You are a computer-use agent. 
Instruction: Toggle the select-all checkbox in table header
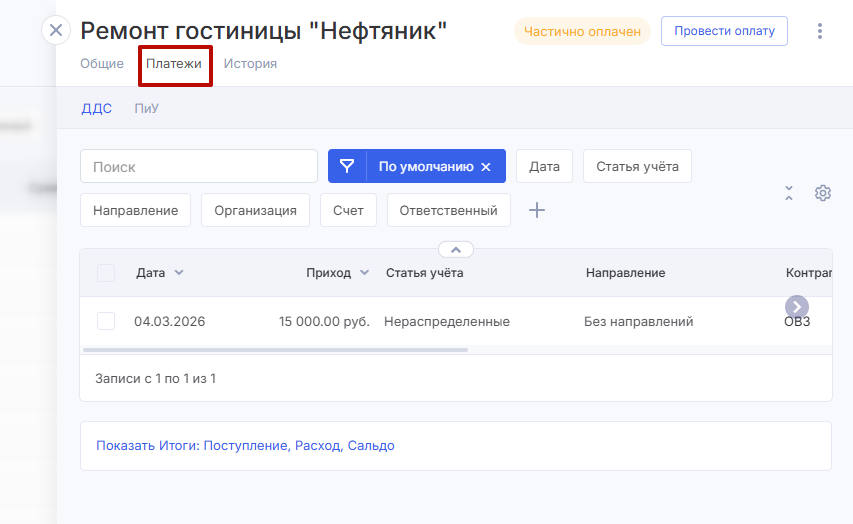click(106, 273)
